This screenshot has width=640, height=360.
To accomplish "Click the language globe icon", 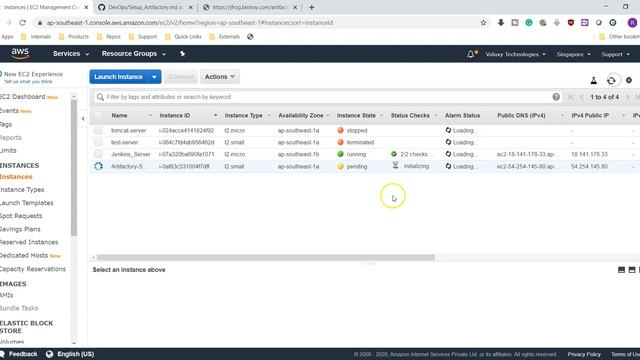I will [49, 354].
